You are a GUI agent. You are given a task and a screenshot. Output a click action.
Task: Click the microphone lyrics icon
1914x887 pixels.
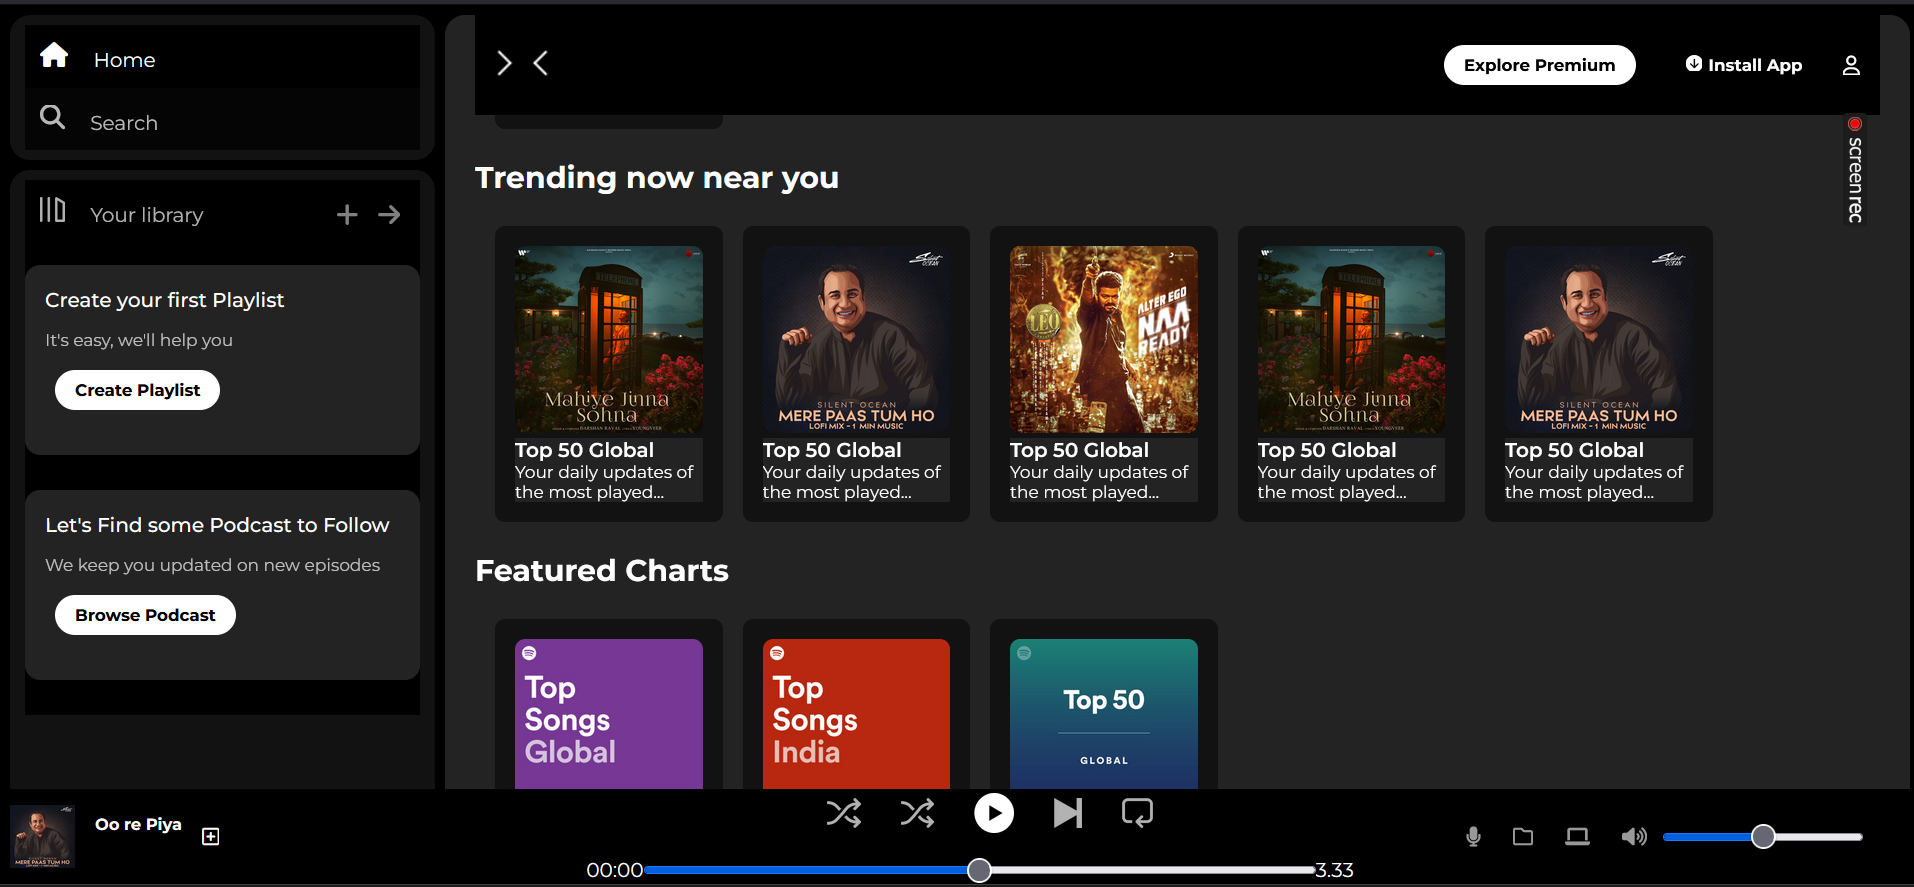pos(1473,837)
